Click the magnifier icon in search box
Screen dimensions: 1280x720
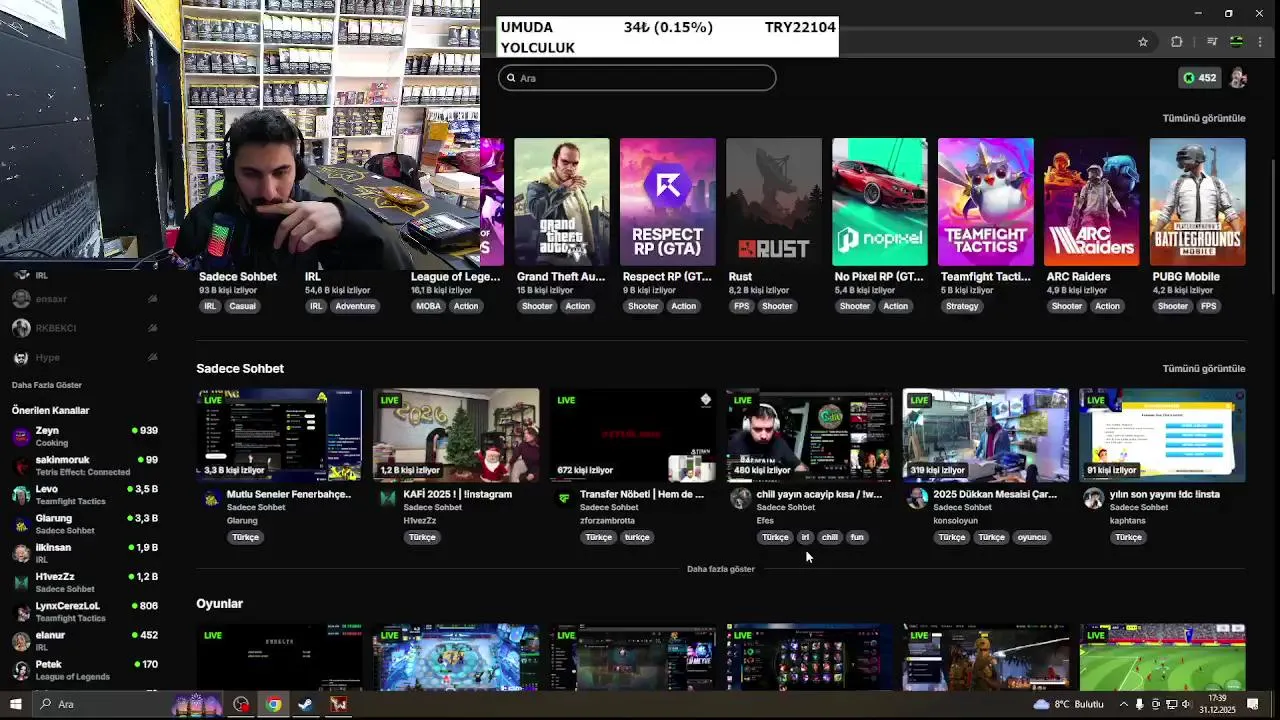coord(511,78)
